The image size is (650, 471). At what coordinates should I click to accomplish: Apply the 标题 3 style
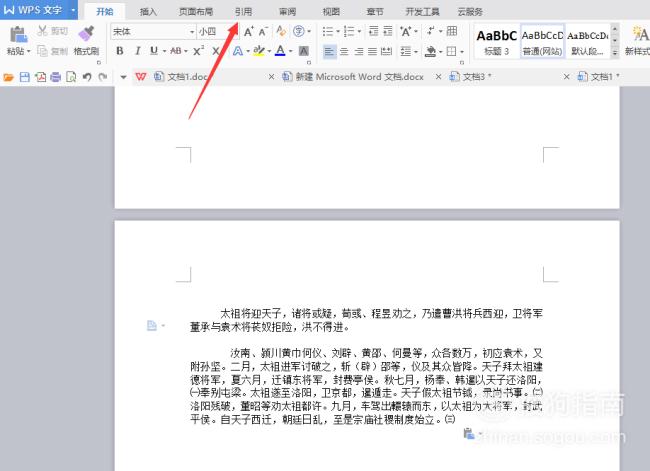pos(496,41)
